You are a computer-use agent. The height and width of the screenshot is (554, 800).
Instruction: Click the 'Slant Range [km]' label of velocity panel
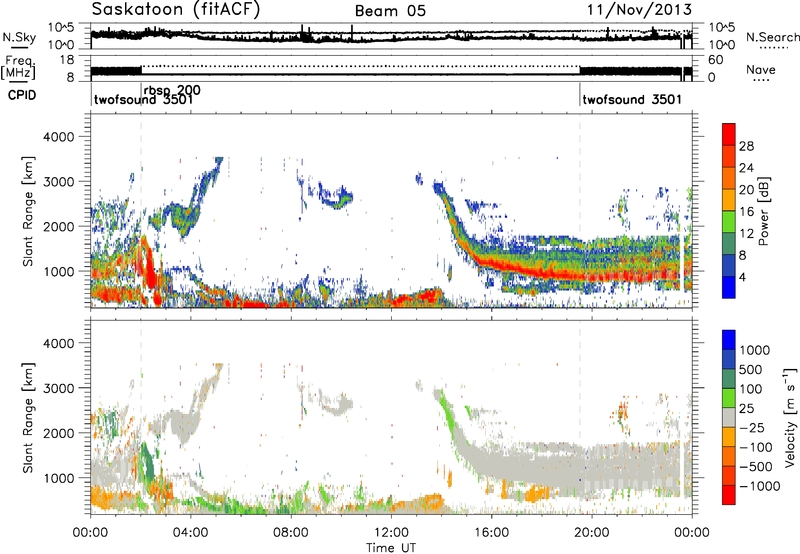(28, 417)
